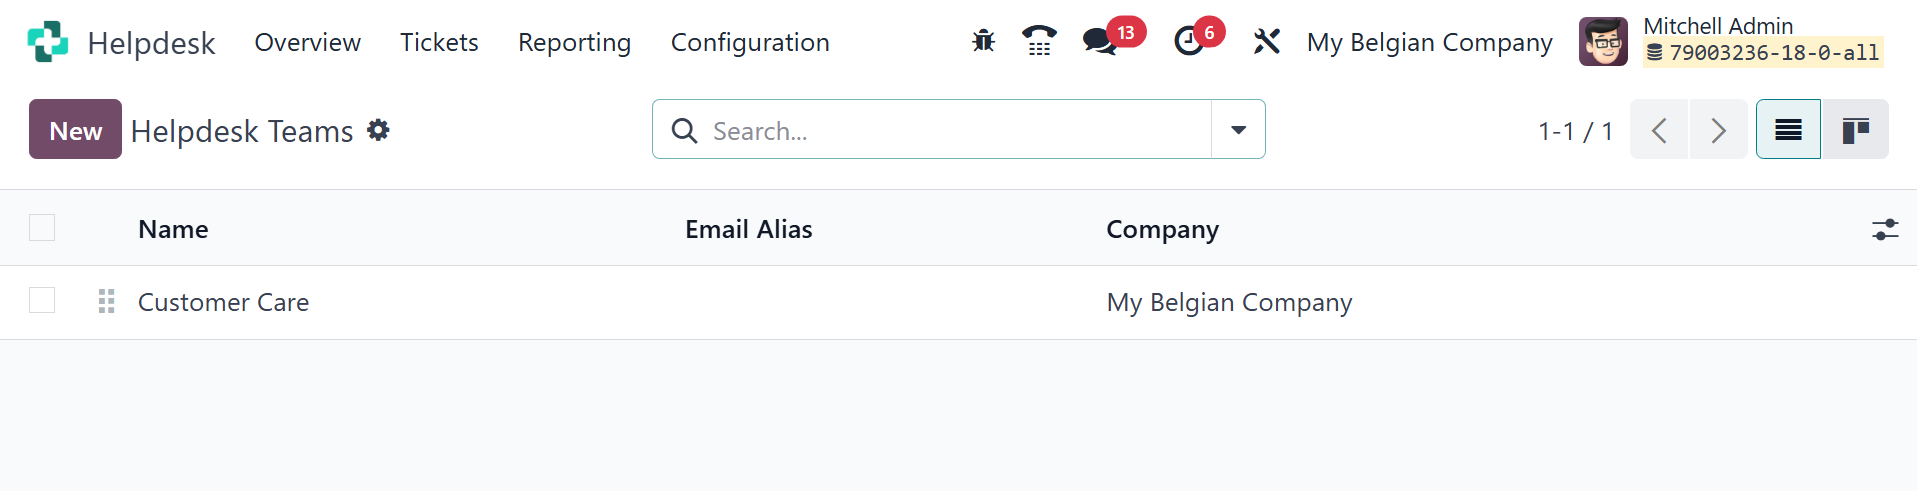The image size is (1917, 491).
Task: Select the Customer Care row checkbox
Action: click(x=42, y=300)
